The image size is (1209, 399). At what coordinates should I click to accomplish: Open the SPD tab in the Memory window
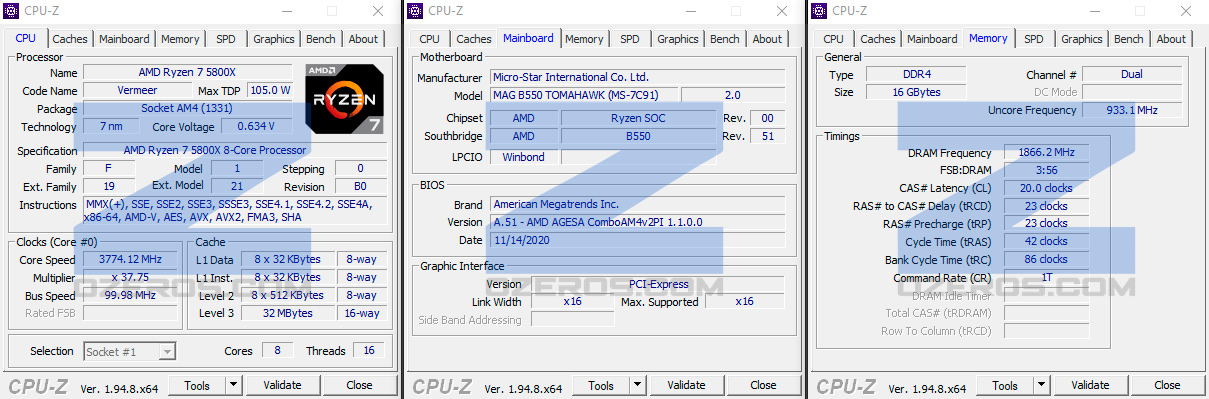tap(1034, 39)
